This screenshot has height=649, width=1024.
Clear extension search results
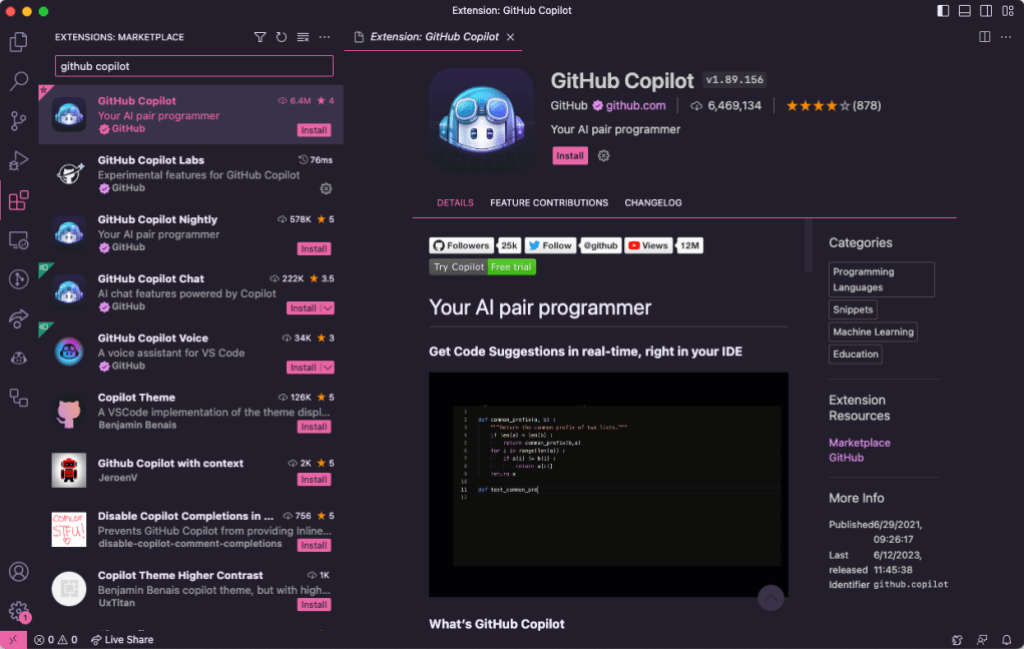[303, 37]
